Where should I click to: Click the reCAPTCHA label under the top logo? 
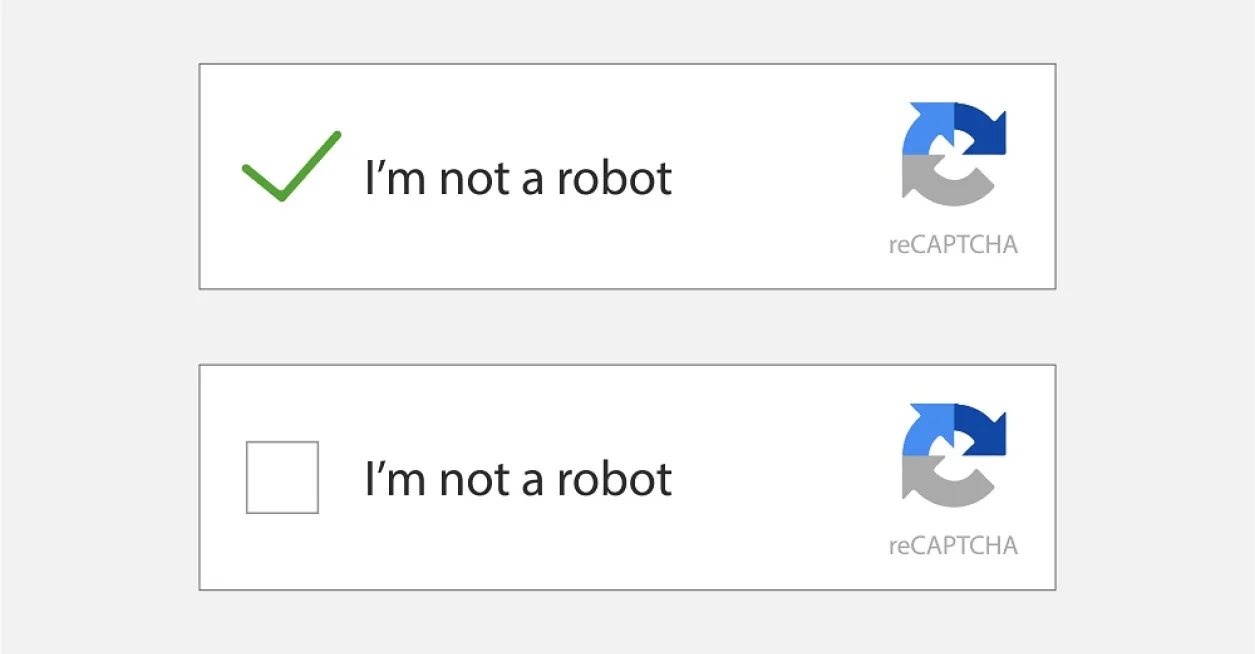952,243
